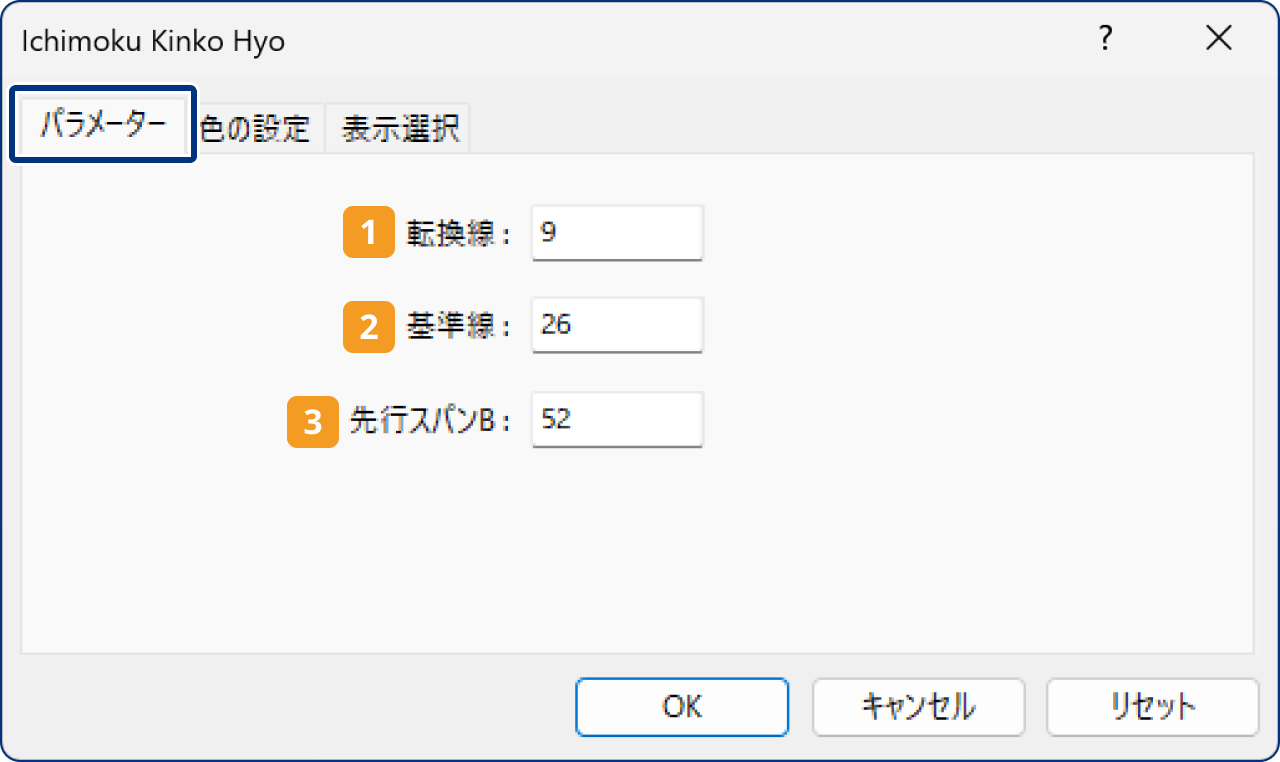The image size is (1280, 762).
Task: Click the 転換線 value field showing 9
Action: click(x=616, y=232)
